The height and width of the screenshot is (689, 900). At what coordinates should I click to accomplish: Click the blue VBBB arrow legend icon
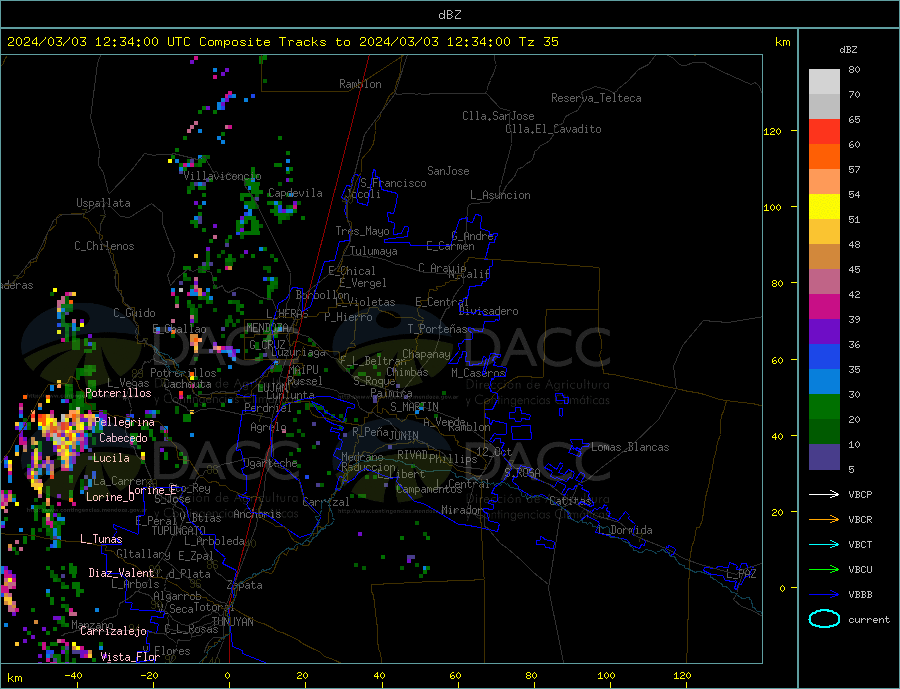coord(825,595)
